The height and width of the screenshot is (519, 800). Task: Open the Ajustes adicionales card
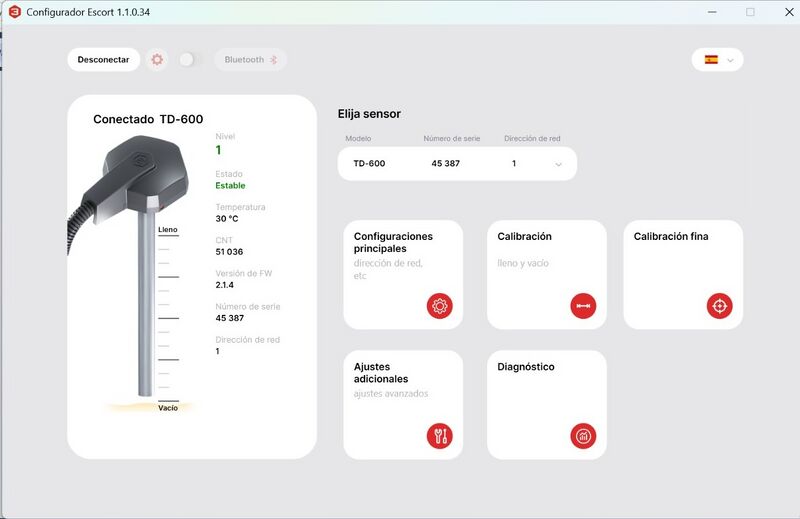[x=403, y=405]
